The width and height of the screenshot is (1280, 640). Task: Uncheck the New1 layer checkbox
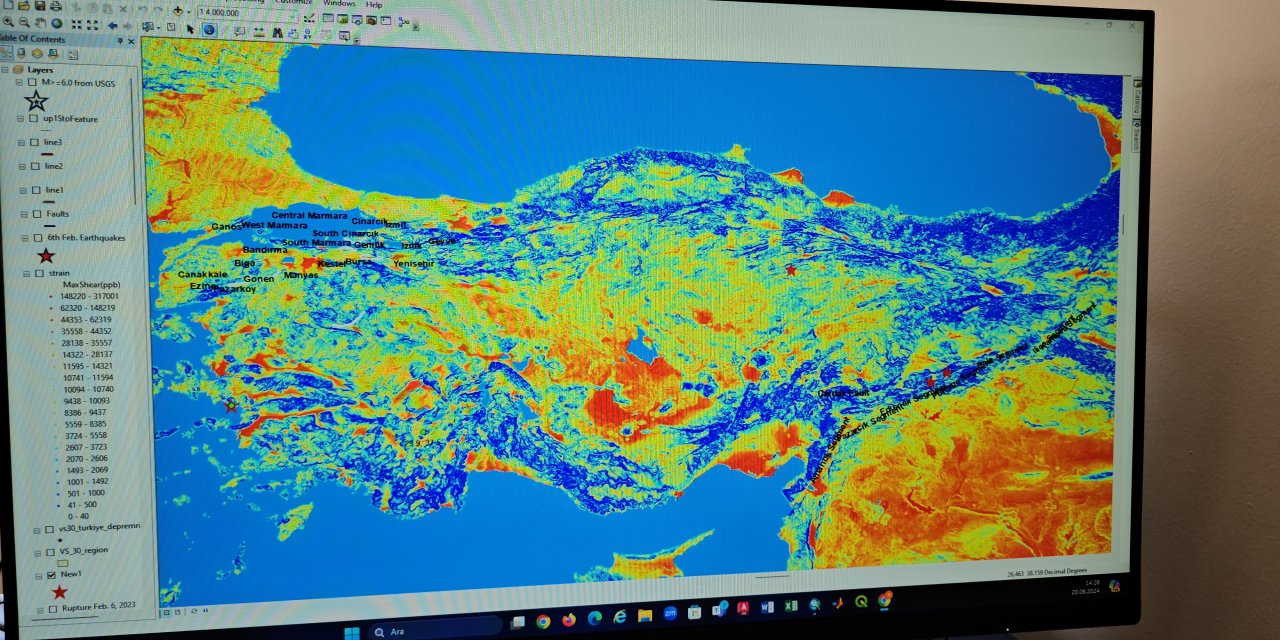click(51, 575)
